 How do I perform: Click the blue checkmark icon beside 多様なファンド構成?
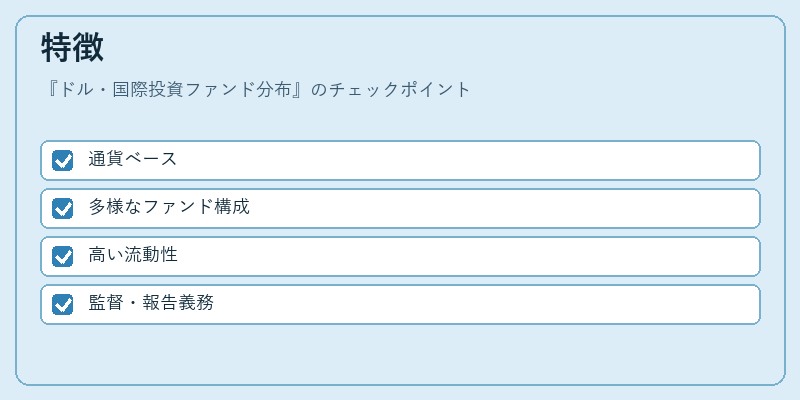point(63,208)
